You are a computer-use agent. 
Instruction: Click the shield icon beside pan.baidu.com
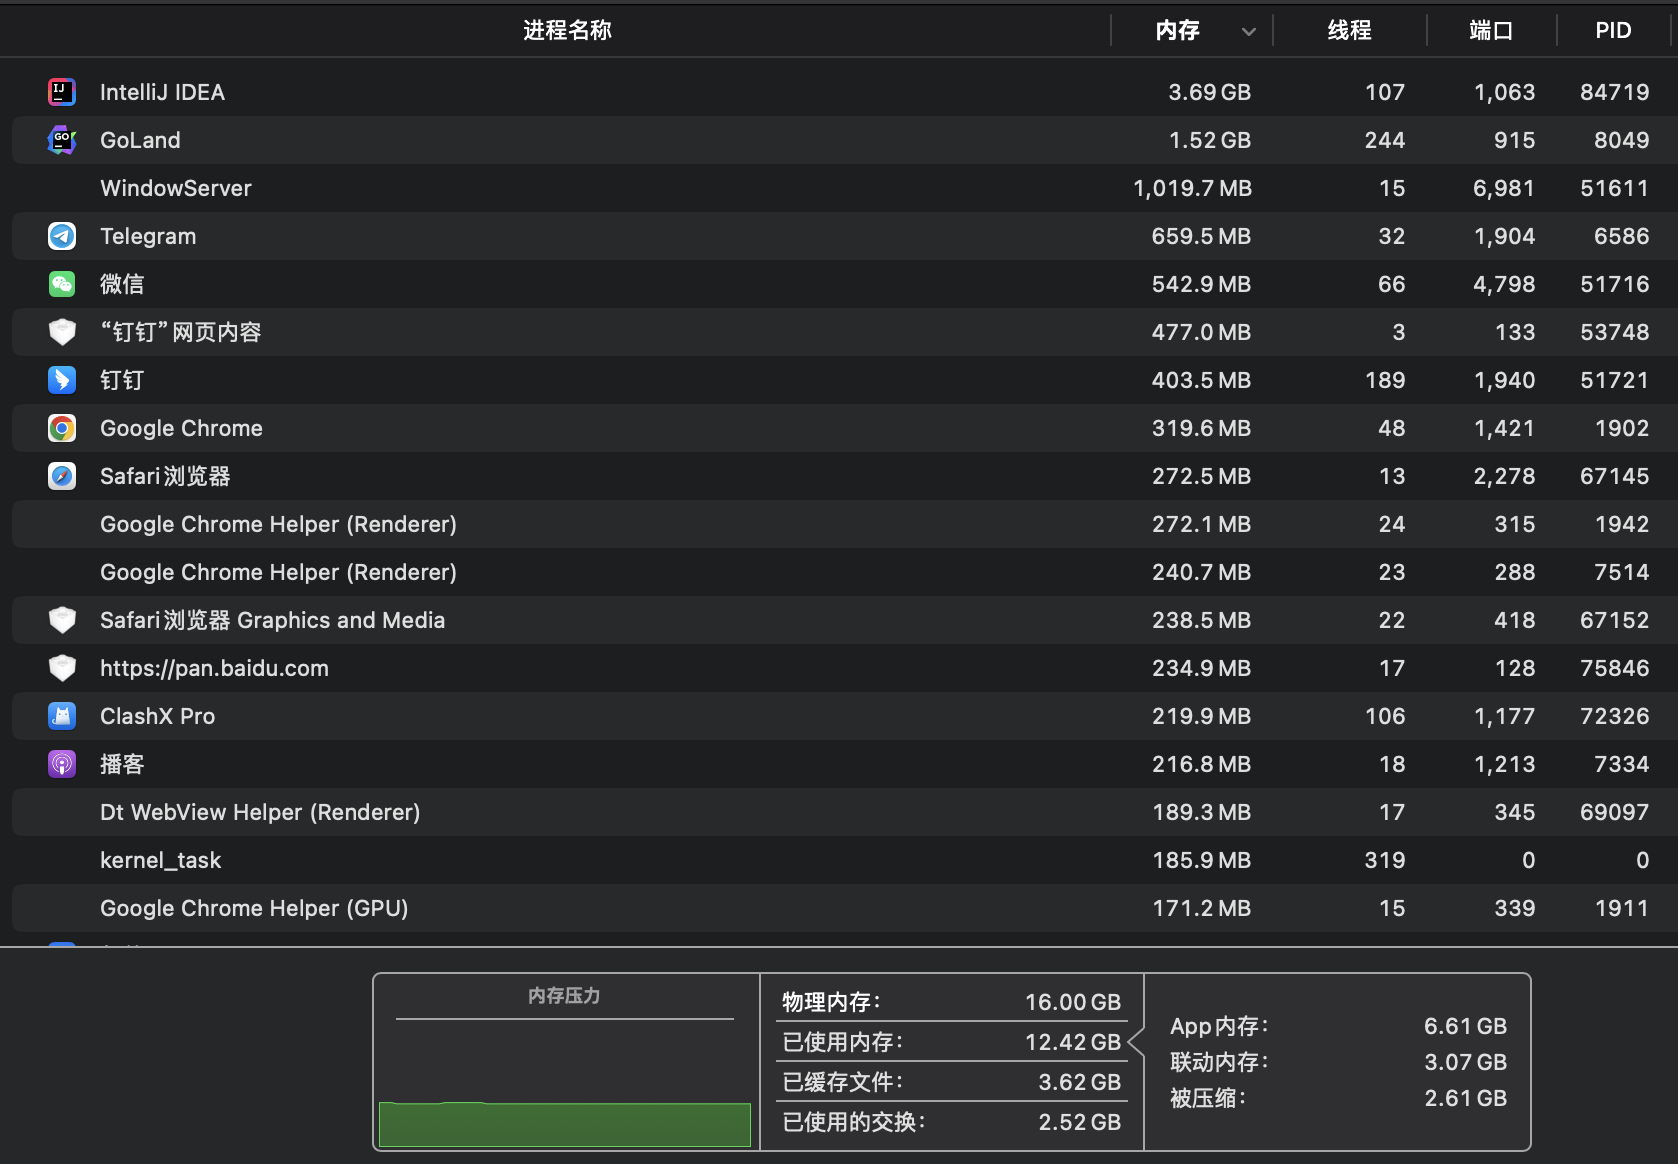point(62,668)
